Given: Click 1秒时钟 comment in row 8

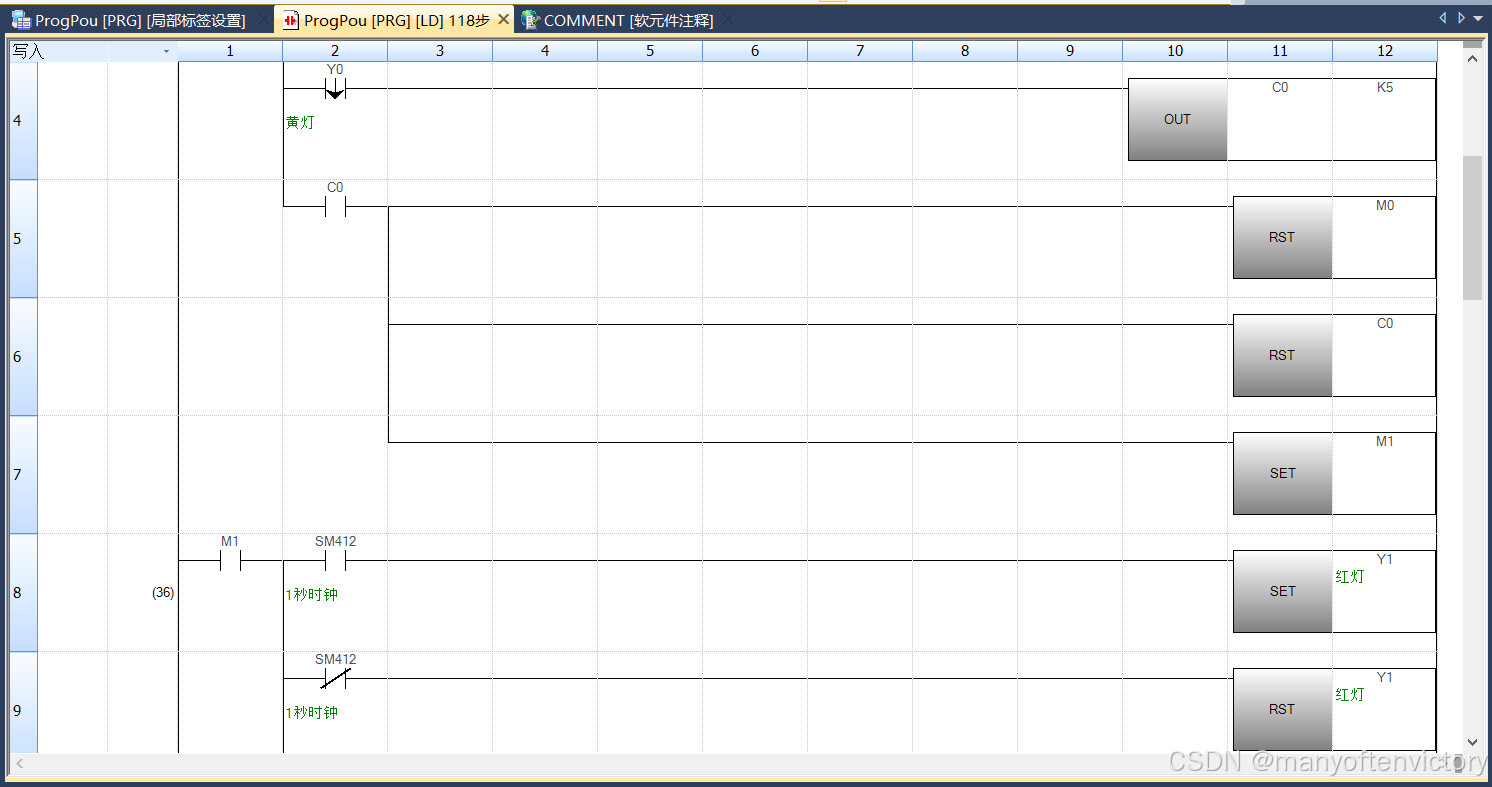Looking at the screenshot, I should click(x=312, y=595).
